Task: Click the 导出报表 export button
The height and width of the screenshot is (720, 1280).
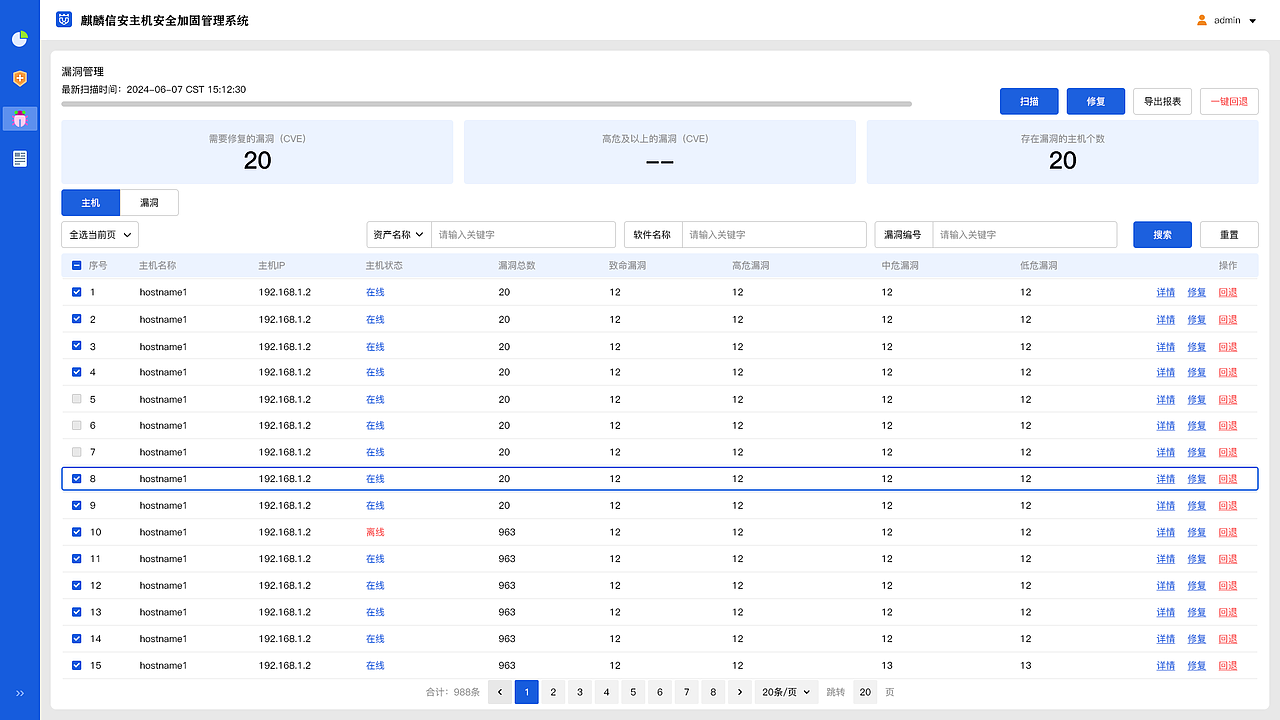Action: (x=1162, y=101)
